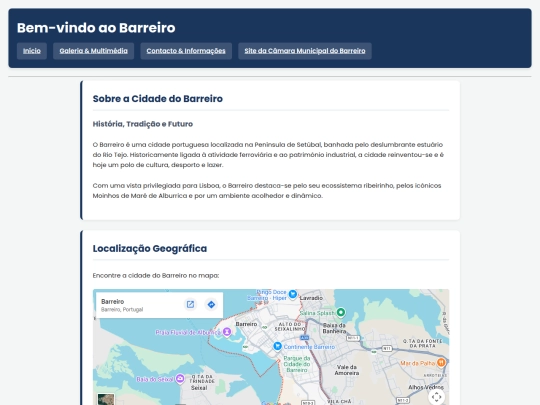The height and width of the screenshot is (405, 540).
Task: Click 'Sobre a Cidade do Barreiro' heading
Action: click(158, 99)
